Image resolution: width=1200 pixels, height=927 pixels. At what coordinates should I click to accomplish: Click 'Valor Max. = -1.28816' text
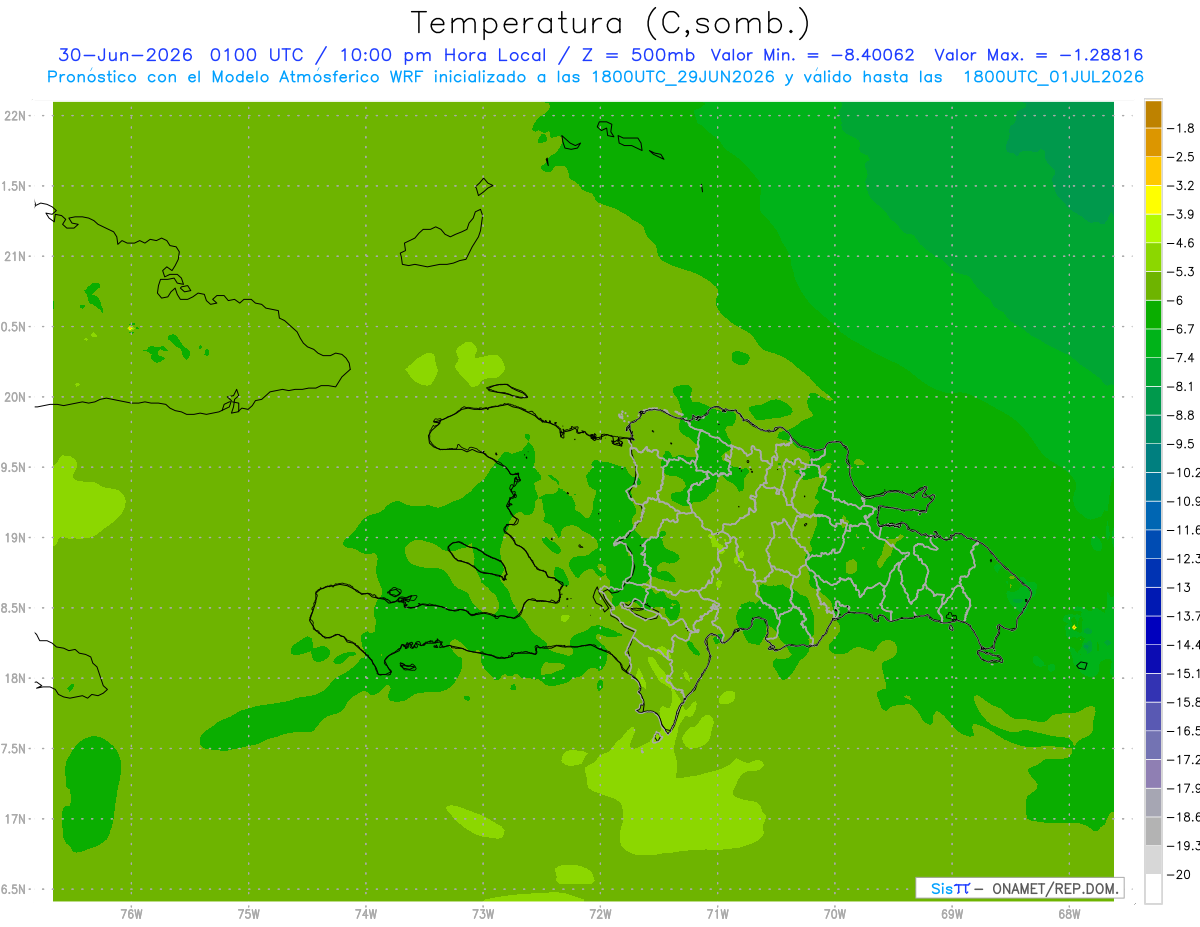point(1039,55)
